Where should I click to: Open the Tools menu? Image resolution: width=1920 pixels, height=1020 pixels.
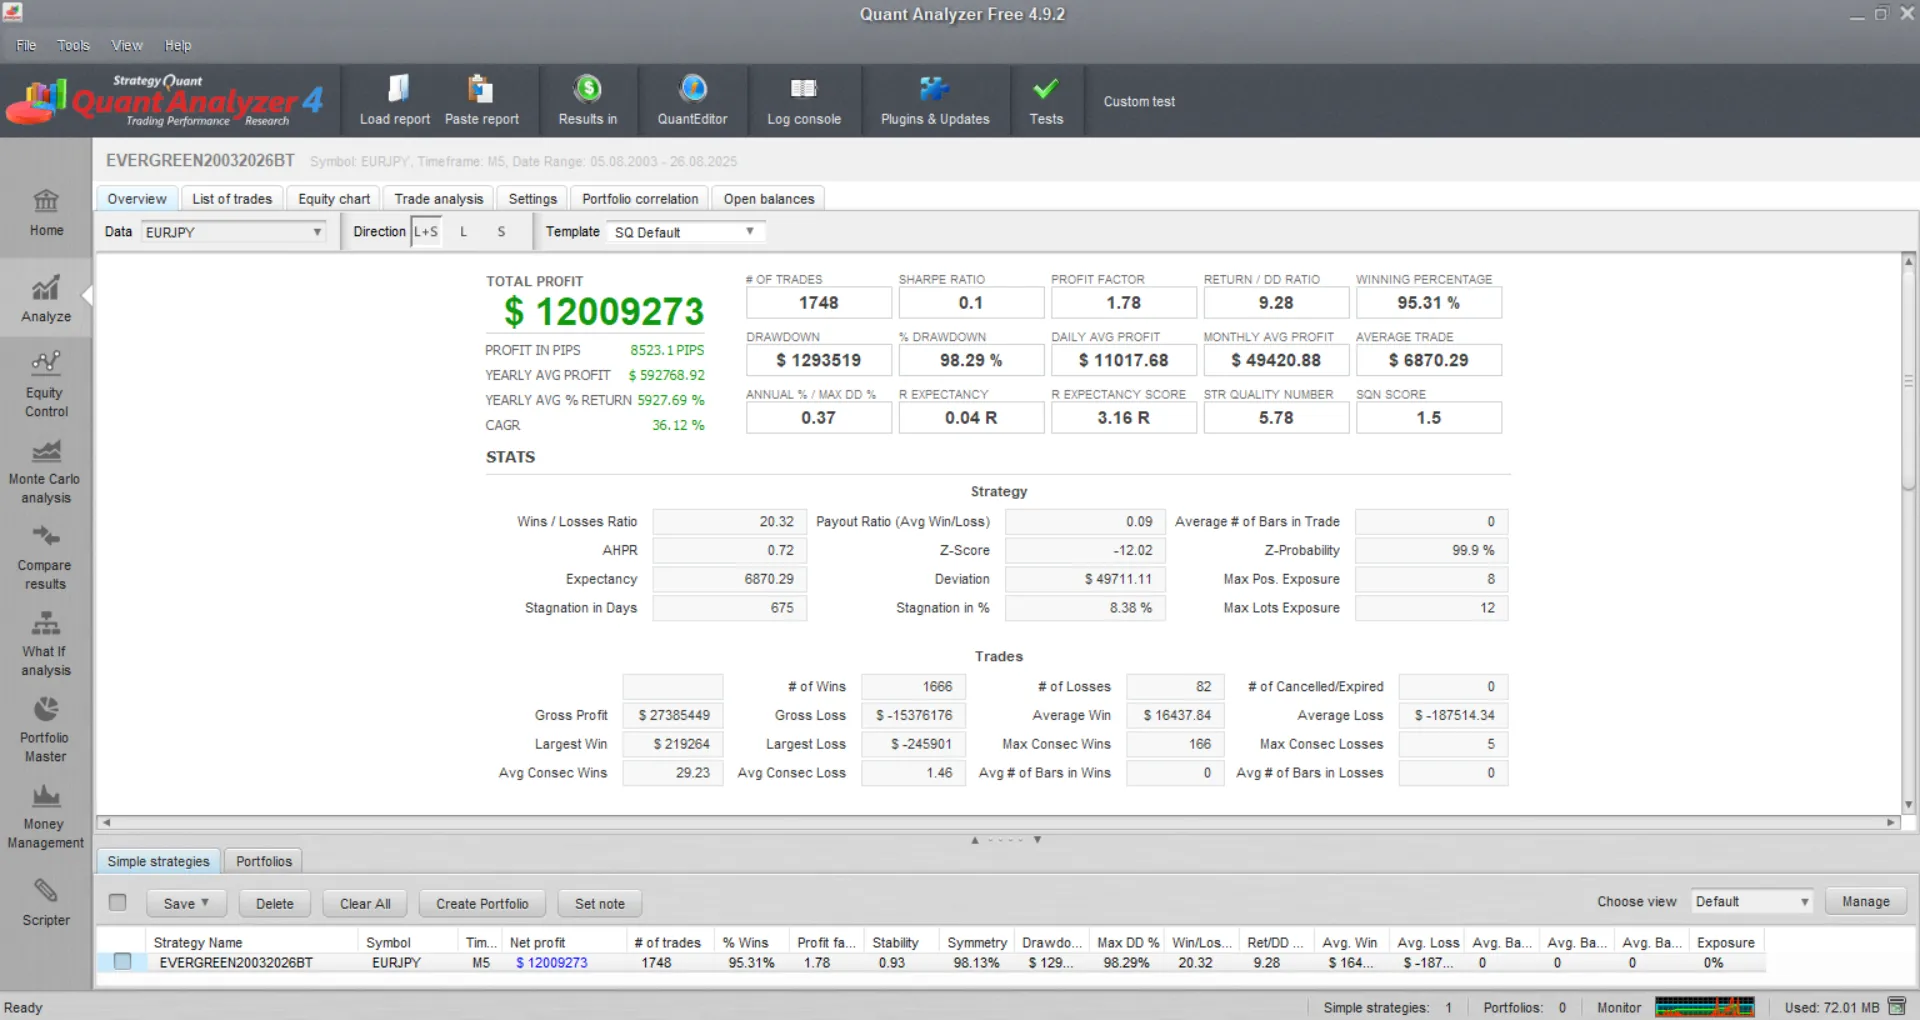point(73,46)
